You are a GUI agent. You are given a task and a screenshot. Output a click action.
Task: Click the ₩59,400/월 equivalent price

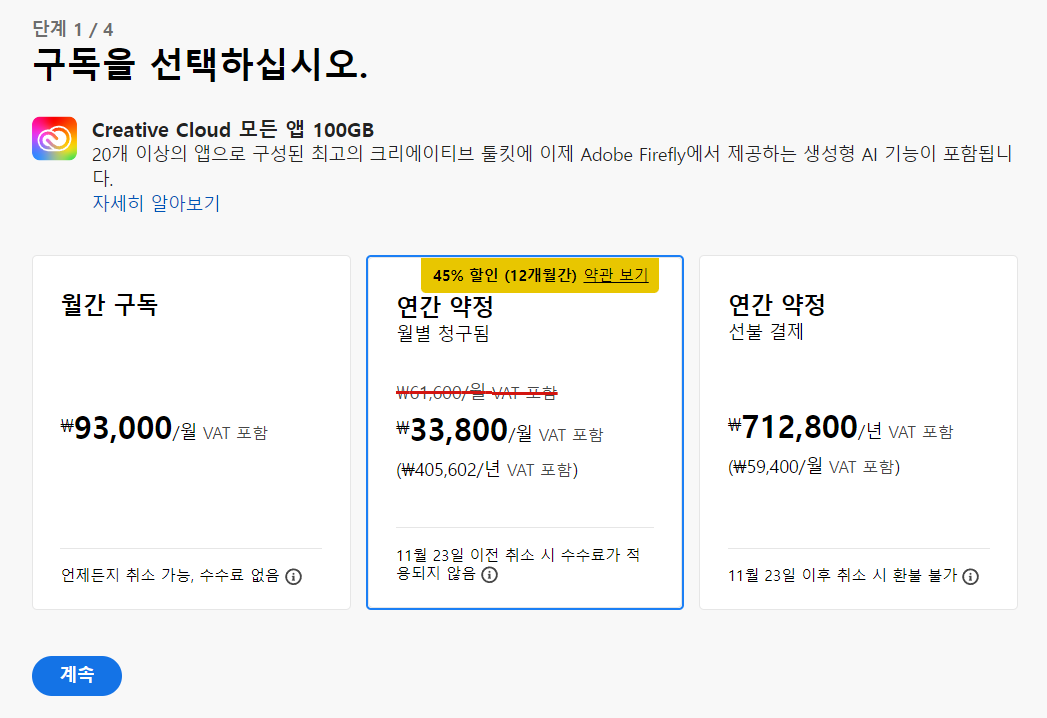[x=814, y=466]
